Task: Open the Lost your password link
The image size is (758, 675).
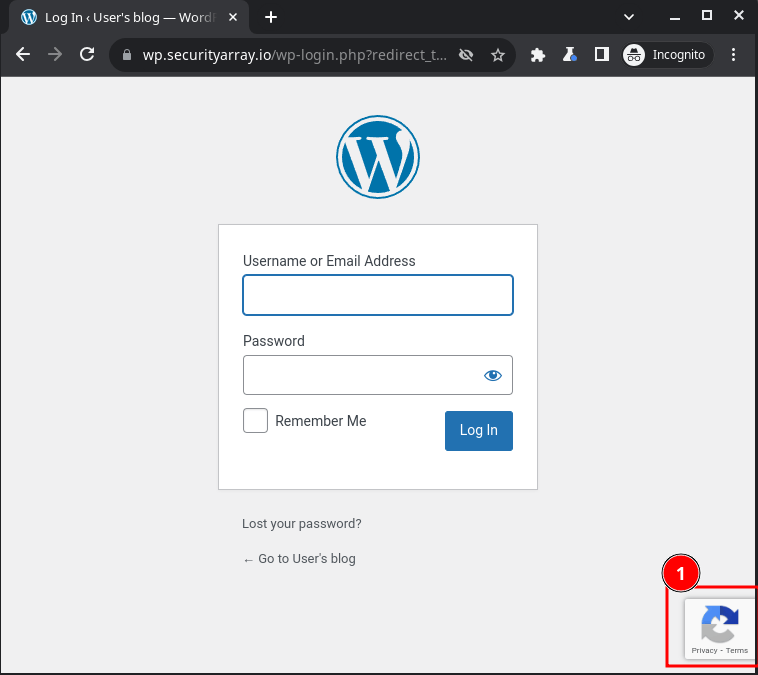Action: (x=302, y=524)
